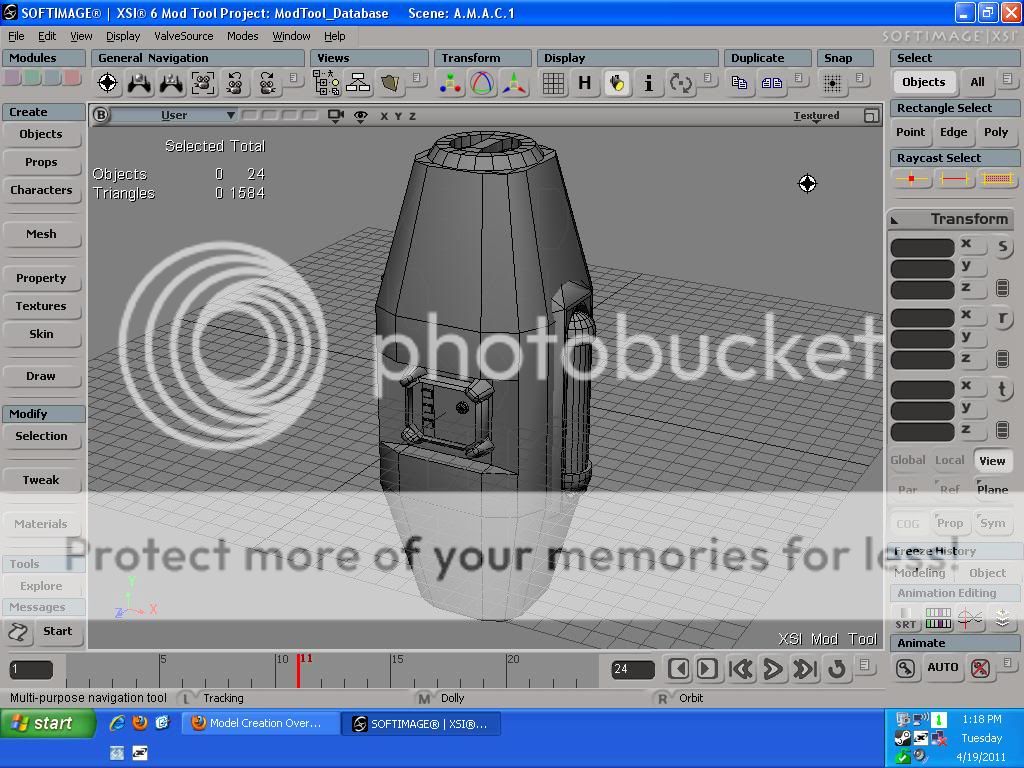This screenshot has width=1024, height=768.
Task: Enable AUTO key mode in Animate panel
Action: [x=942, y=668]
